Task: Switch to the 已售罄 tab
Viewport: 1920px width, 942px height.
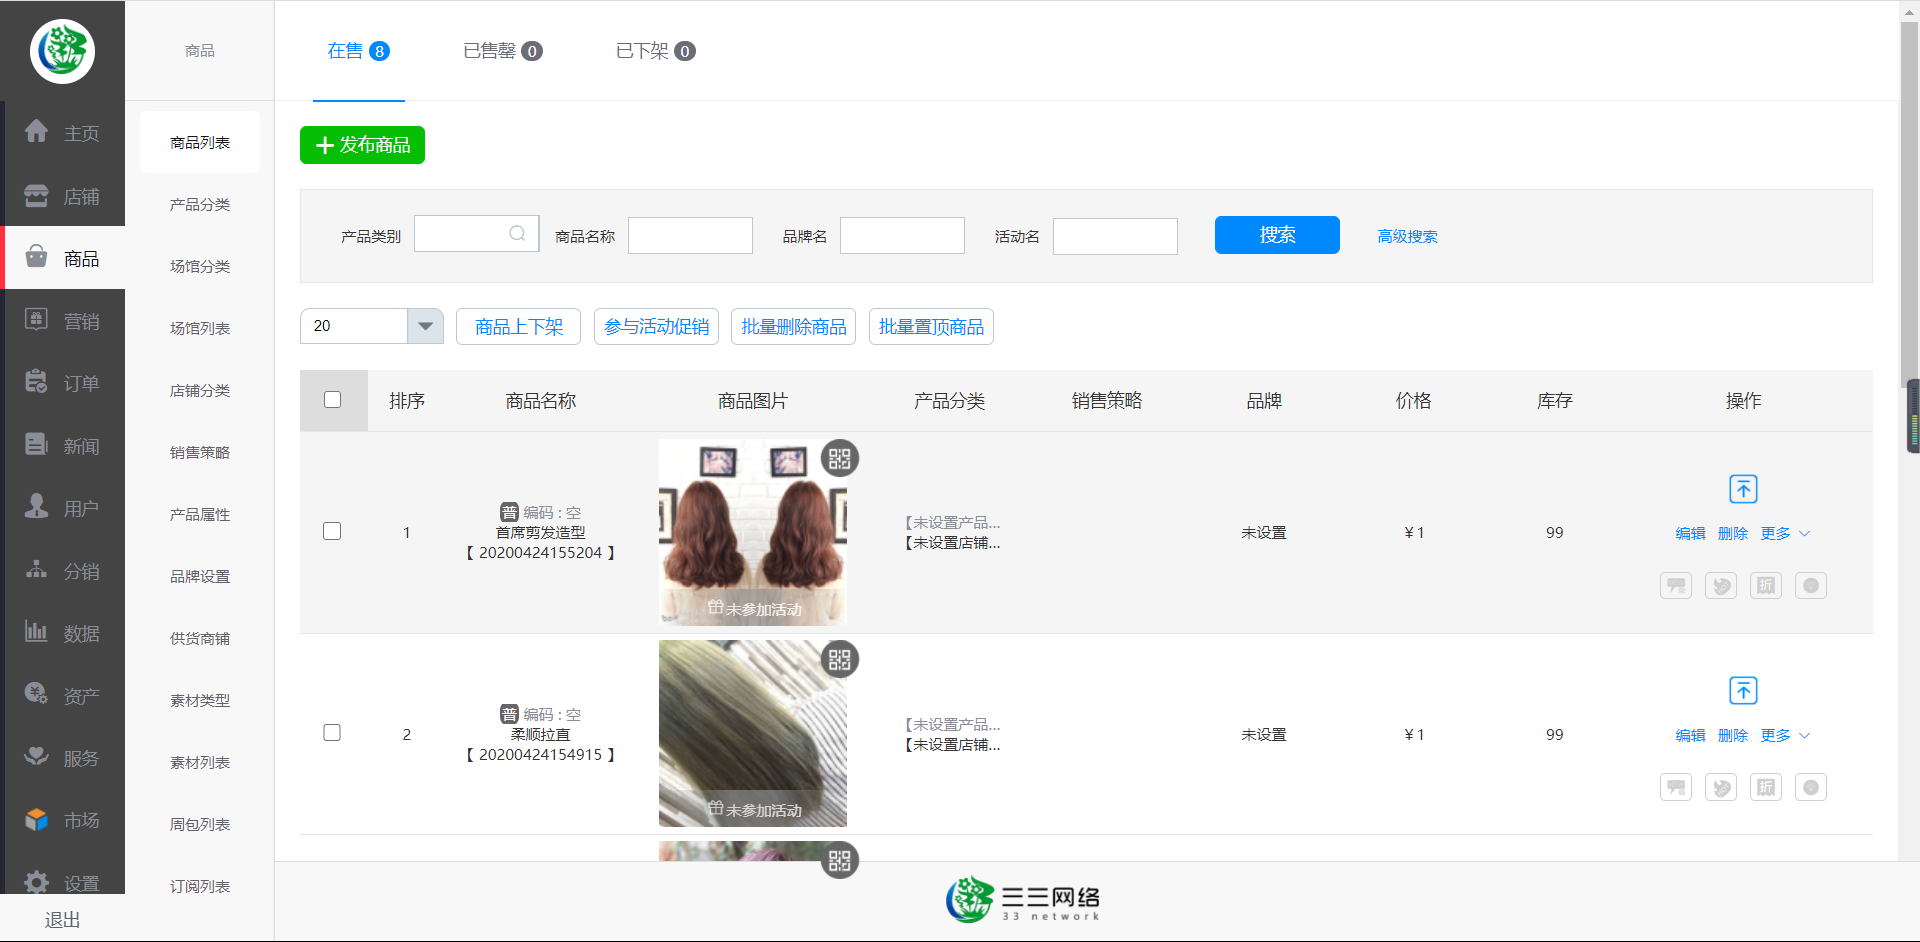Action: tap(502, 51)
